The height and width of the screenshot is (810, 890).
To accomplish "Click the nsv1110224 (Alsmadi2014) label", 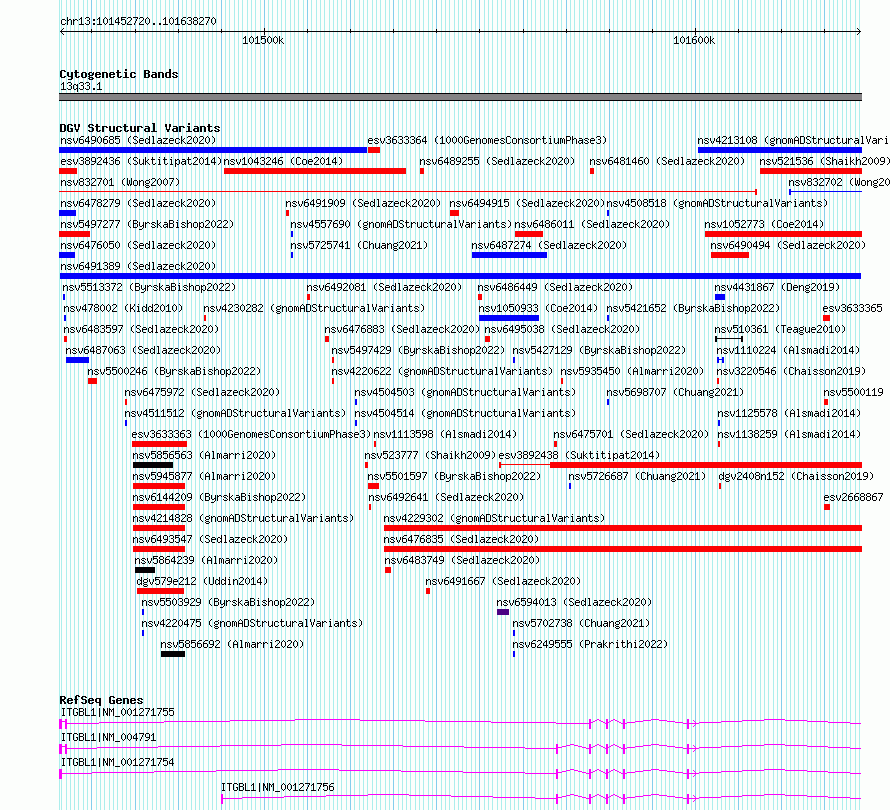I will coord(788,350).
